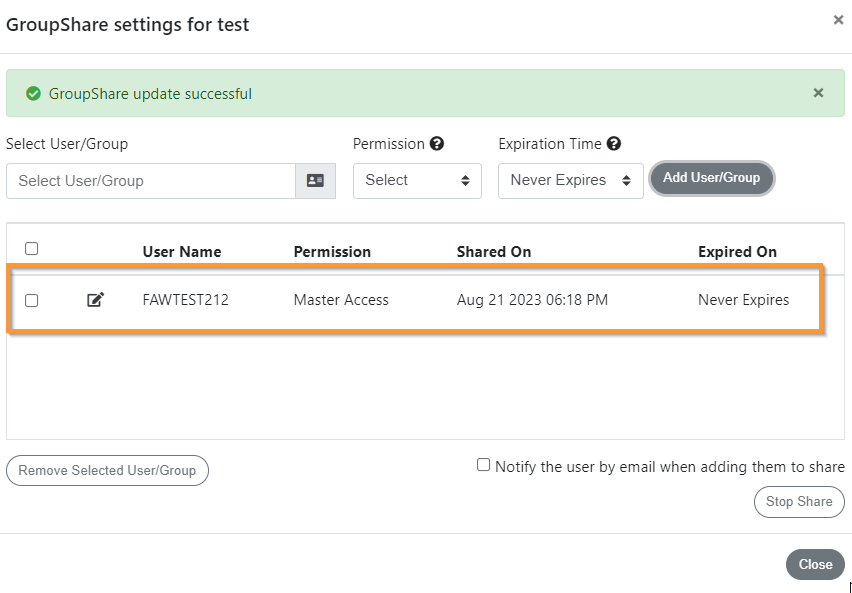Open the Permission Select dropdown

(x=417, y=180)
